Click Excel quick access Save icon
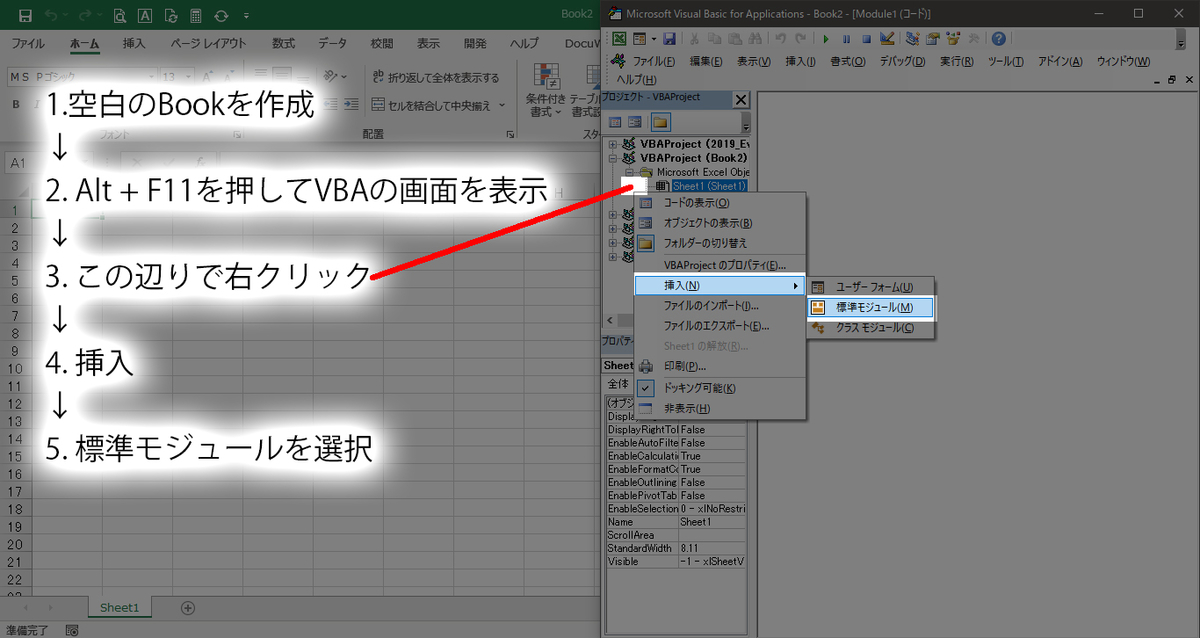 25,16
